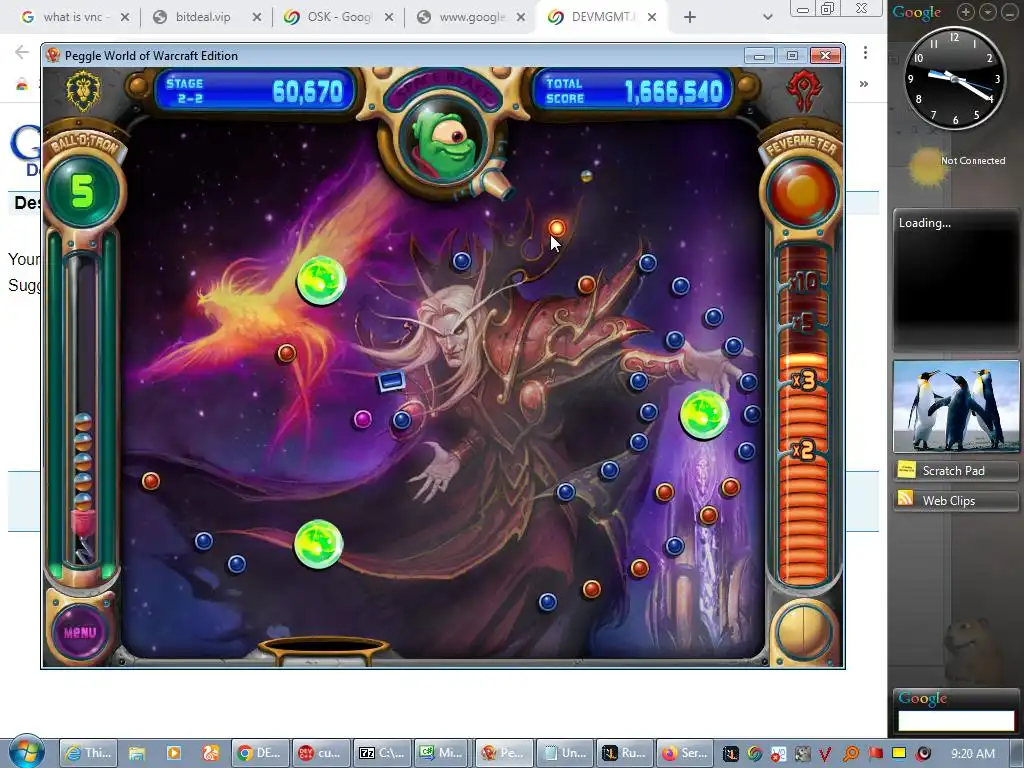The width and height of the screenshot is (1024, 768).
Task: Click Chrome's back arrow
Action: tap(22, 52)
